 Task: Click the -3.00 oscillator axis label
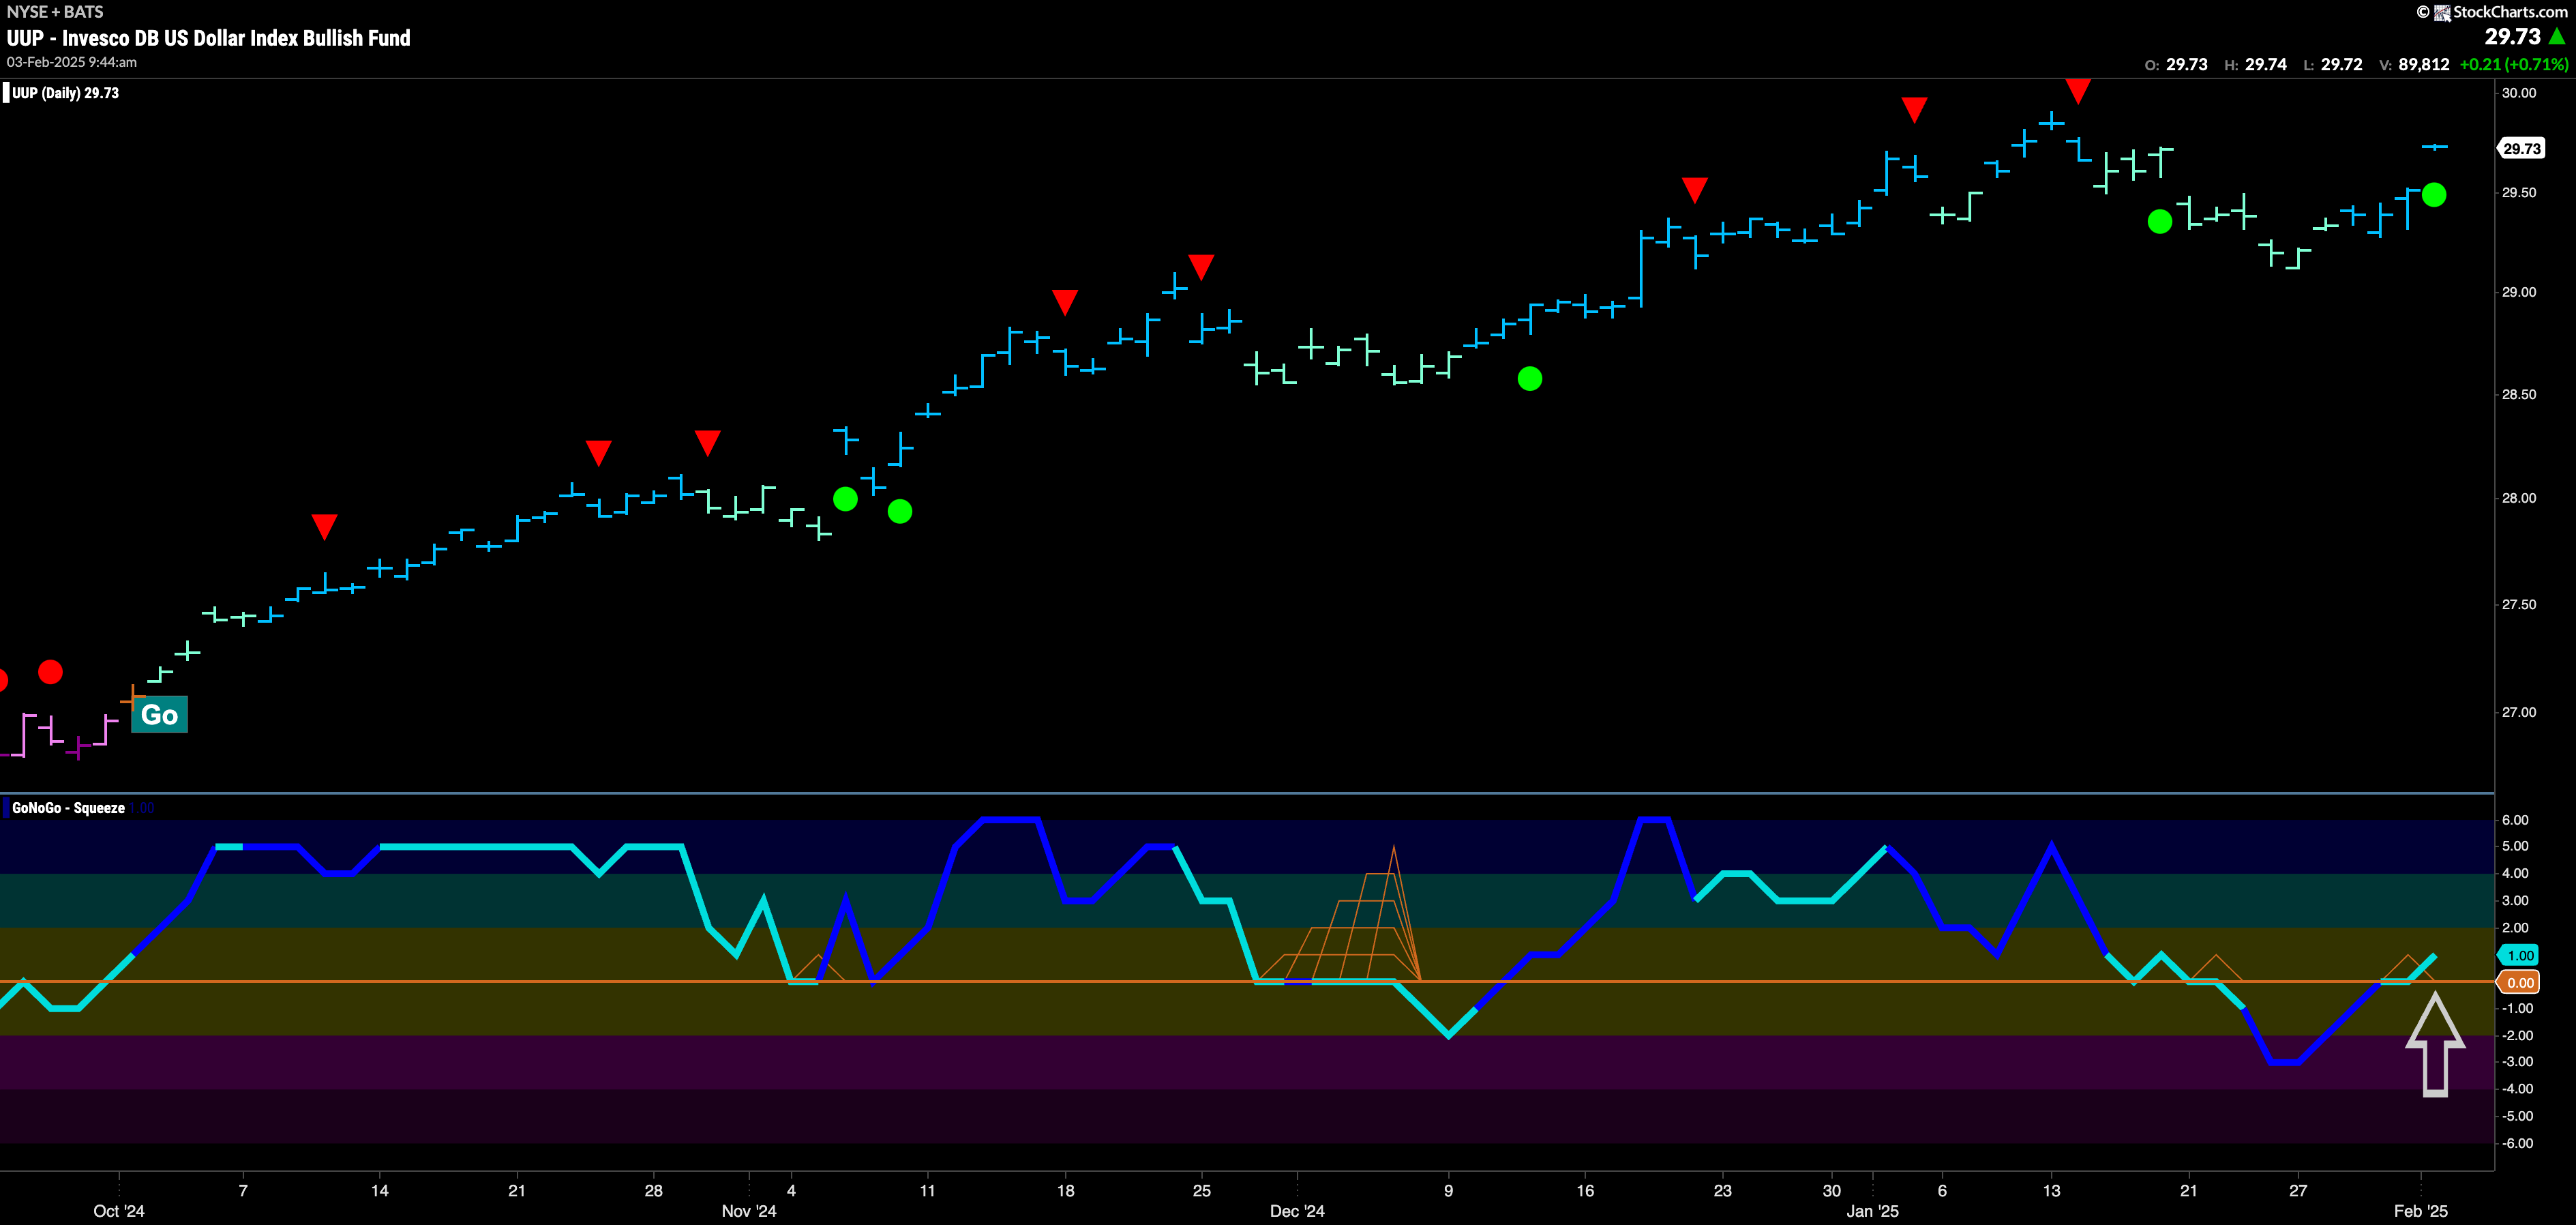[2517, 1062]
